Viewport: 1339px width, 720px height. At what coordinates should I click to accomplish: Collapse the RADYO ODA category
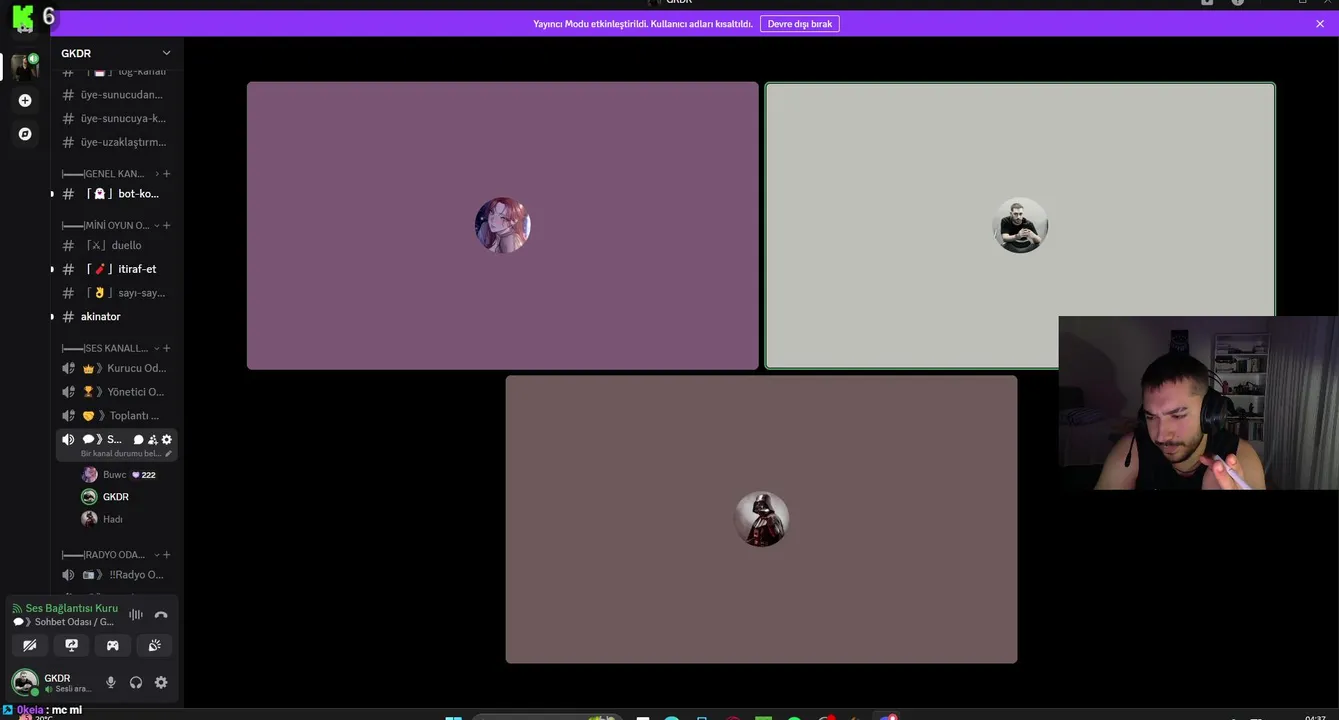pyautogui.click(x=107, y=555)
